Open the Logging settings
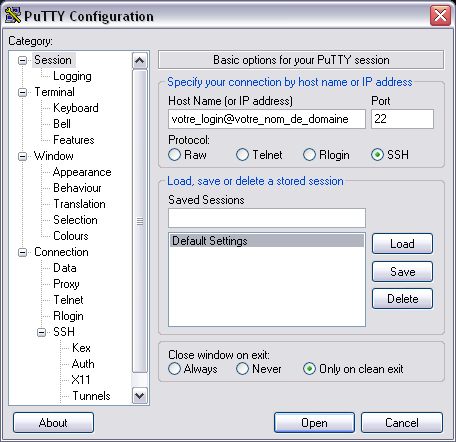The height and width of the screenshot is (442, 456). tap(72, 76)
